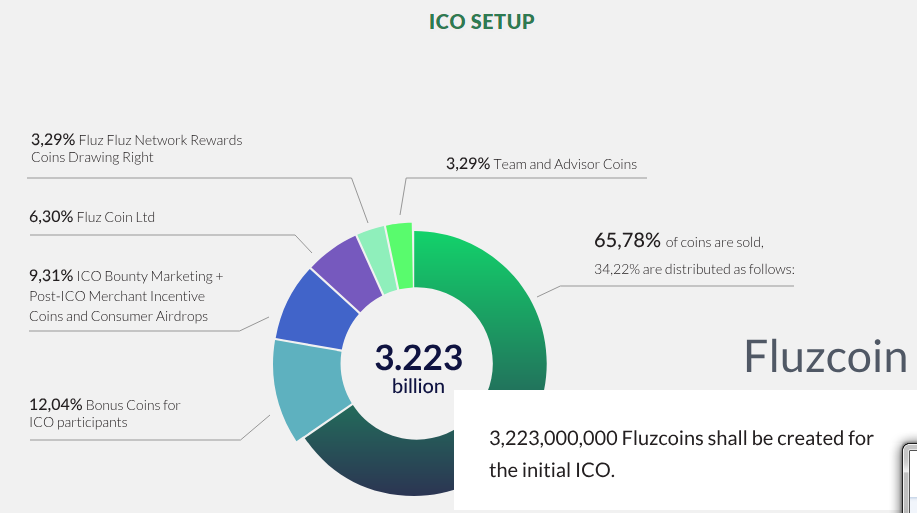
Task: Click the window edge at bottom-right corner
Action: [x=908, y=480]
